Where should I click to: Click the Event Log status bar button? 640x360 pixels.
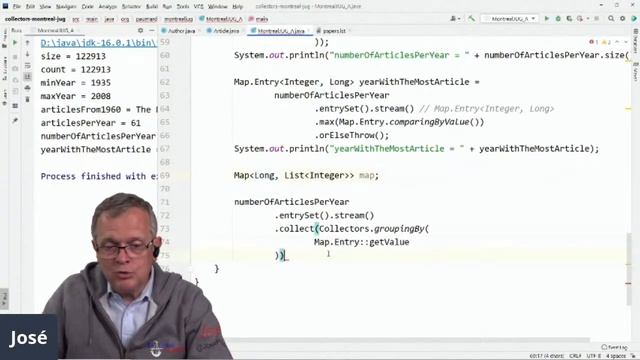click(614, 347)
